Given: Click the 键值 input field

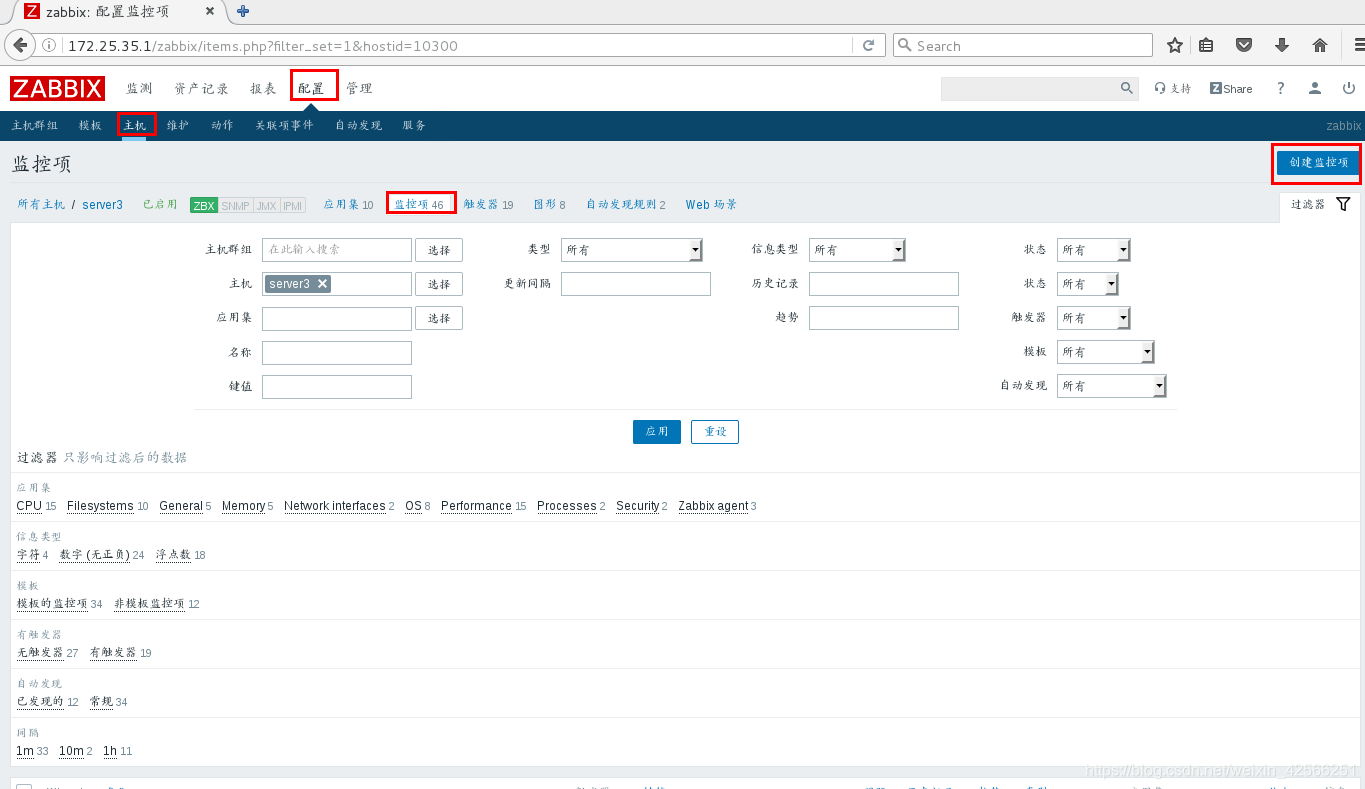Looking at the screenshot, I should click(x=337, y=386).
